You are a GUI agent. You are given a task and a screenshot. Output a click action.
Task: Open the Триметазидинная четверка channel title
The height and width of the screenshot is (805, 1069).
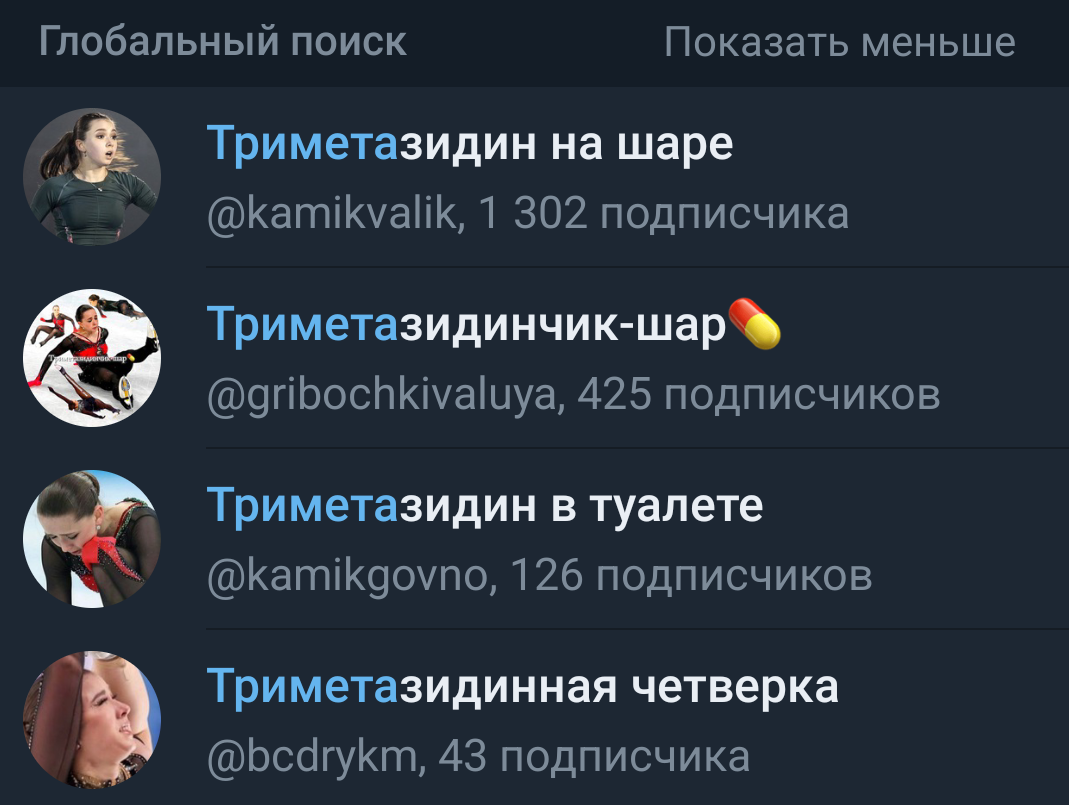pyautogui.click(x=523, y=686)
